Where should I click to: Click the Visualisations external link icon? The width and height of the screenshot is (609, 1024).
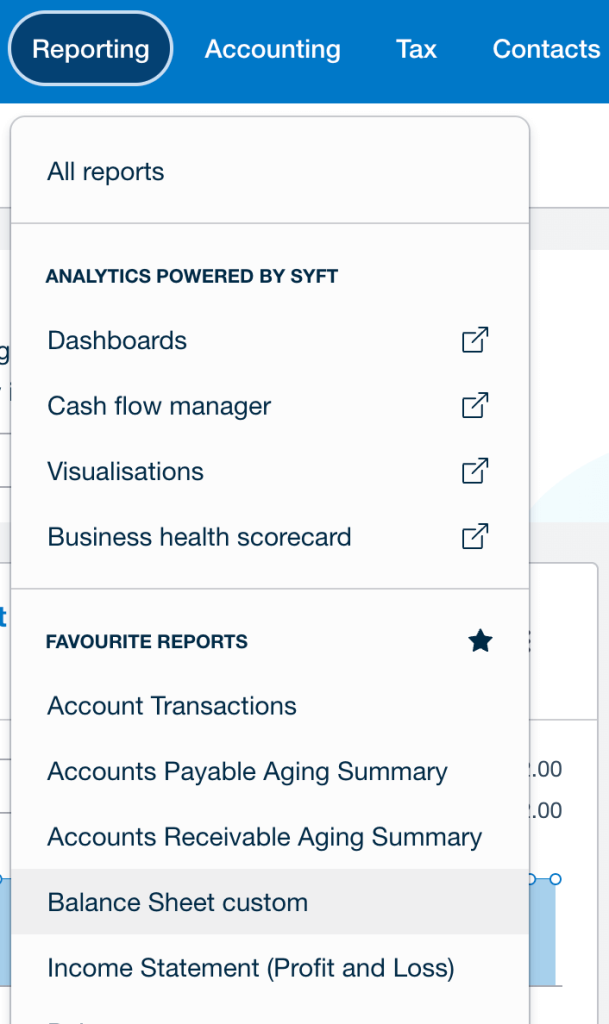474,471
